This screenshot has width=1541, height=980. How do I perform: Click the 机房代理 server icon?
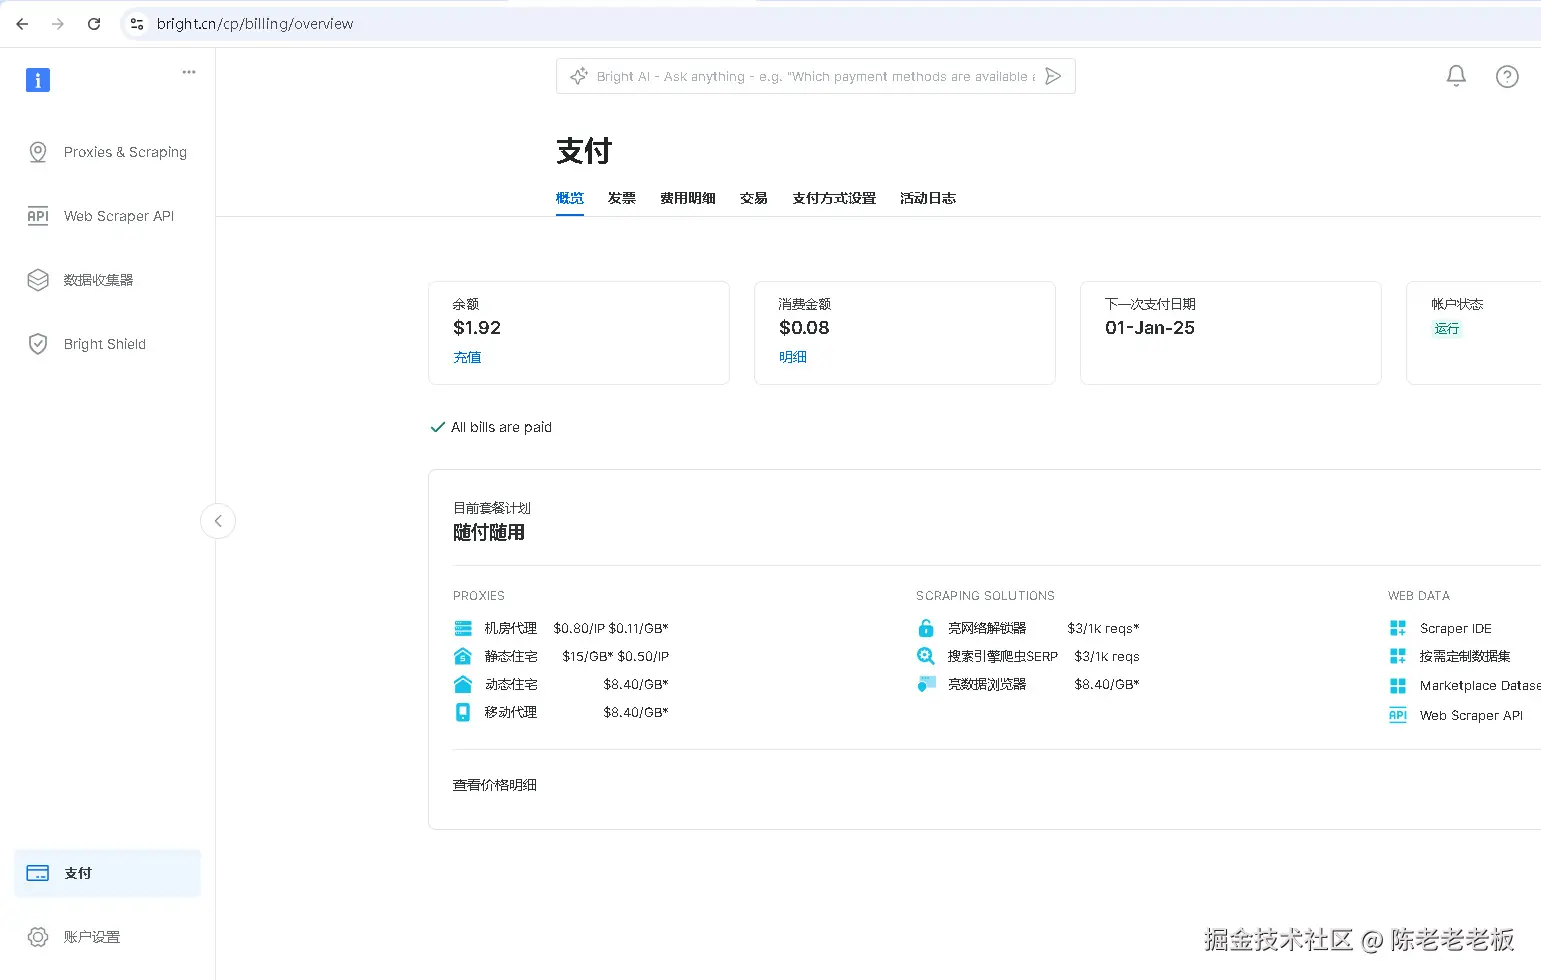tap(463, 628)
